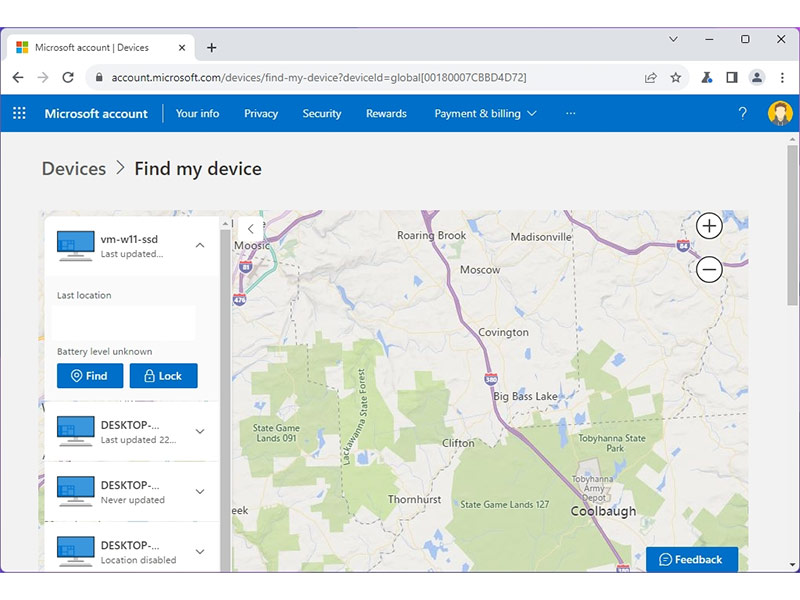Screen dimensions: 800x600
Task: Reload the current page
Action: pyautogui.click(x=68, y=78)
